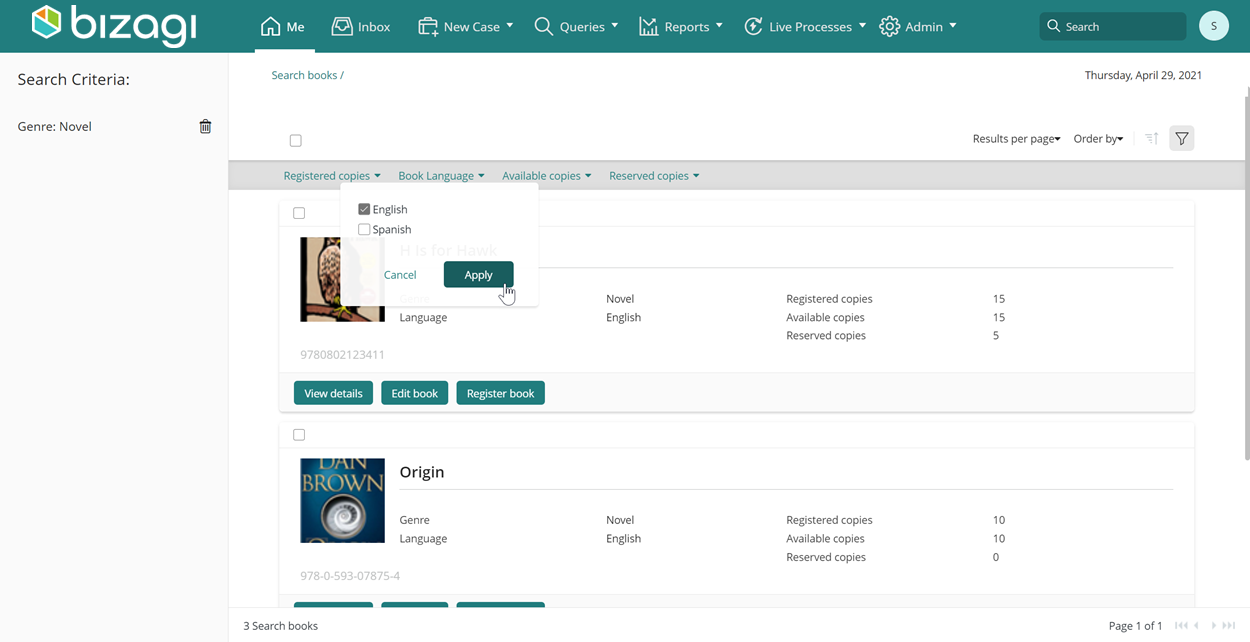Select the H is for Hawk card checkbox
This screenshot has height=642, width=1250.
(x=299, y=213)
